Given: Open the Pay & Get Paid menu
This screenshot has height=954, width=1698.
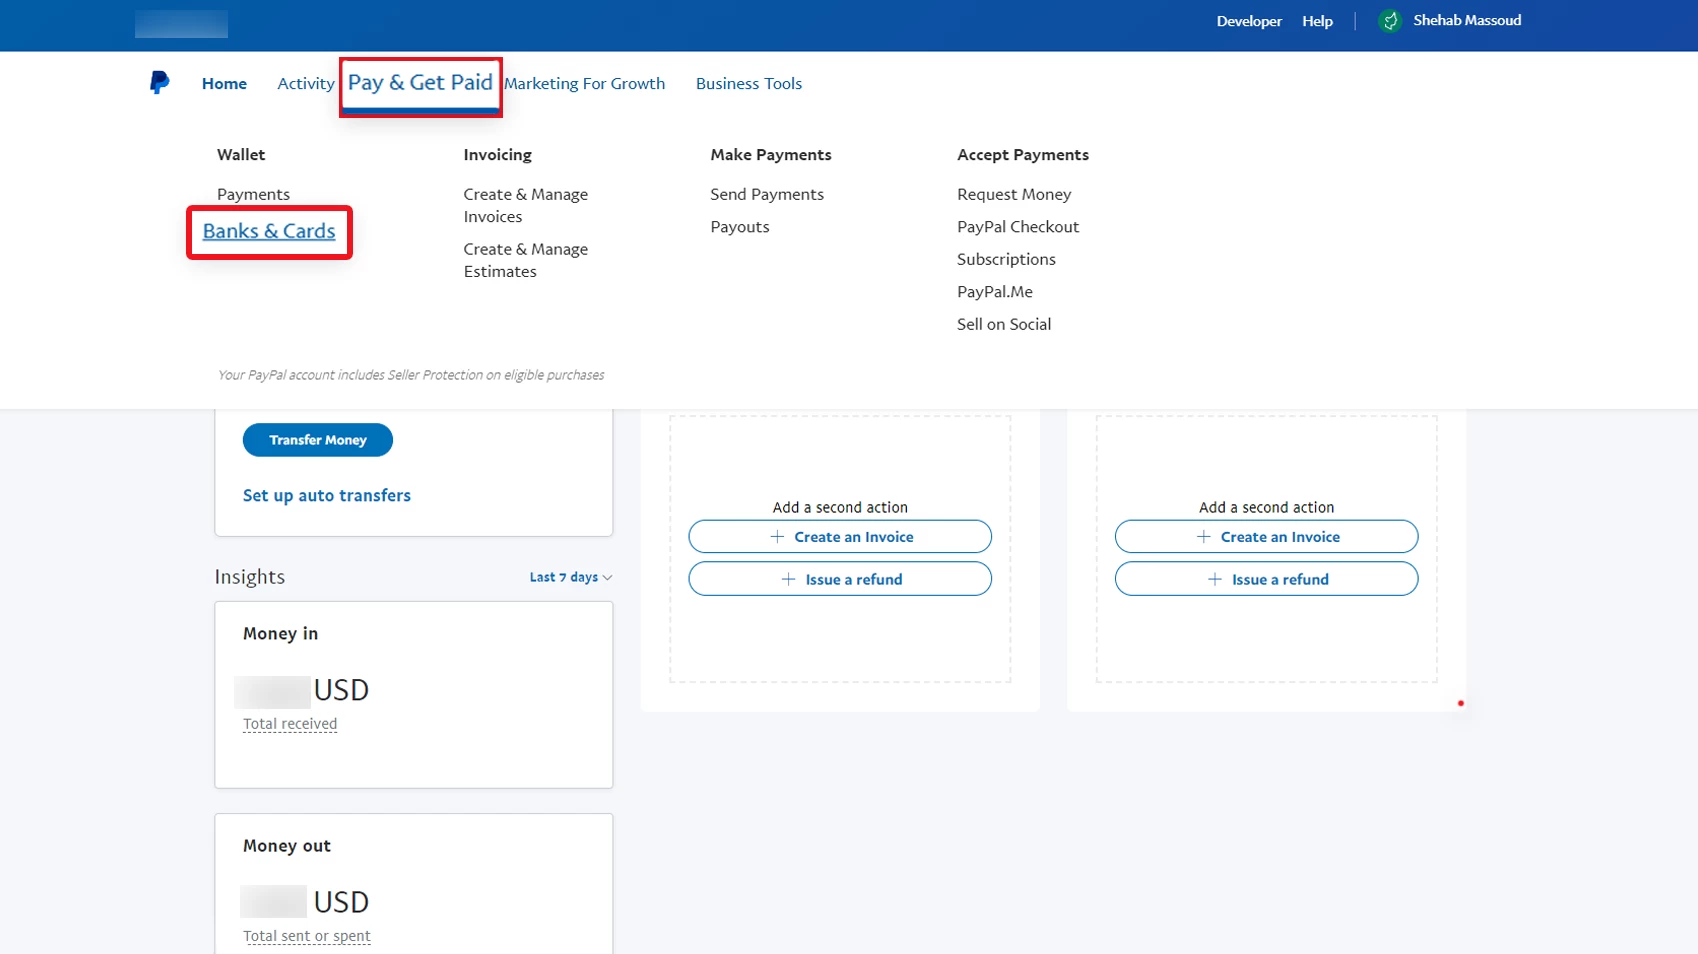Looking at the screenshot, I should [x=420, y=83].
